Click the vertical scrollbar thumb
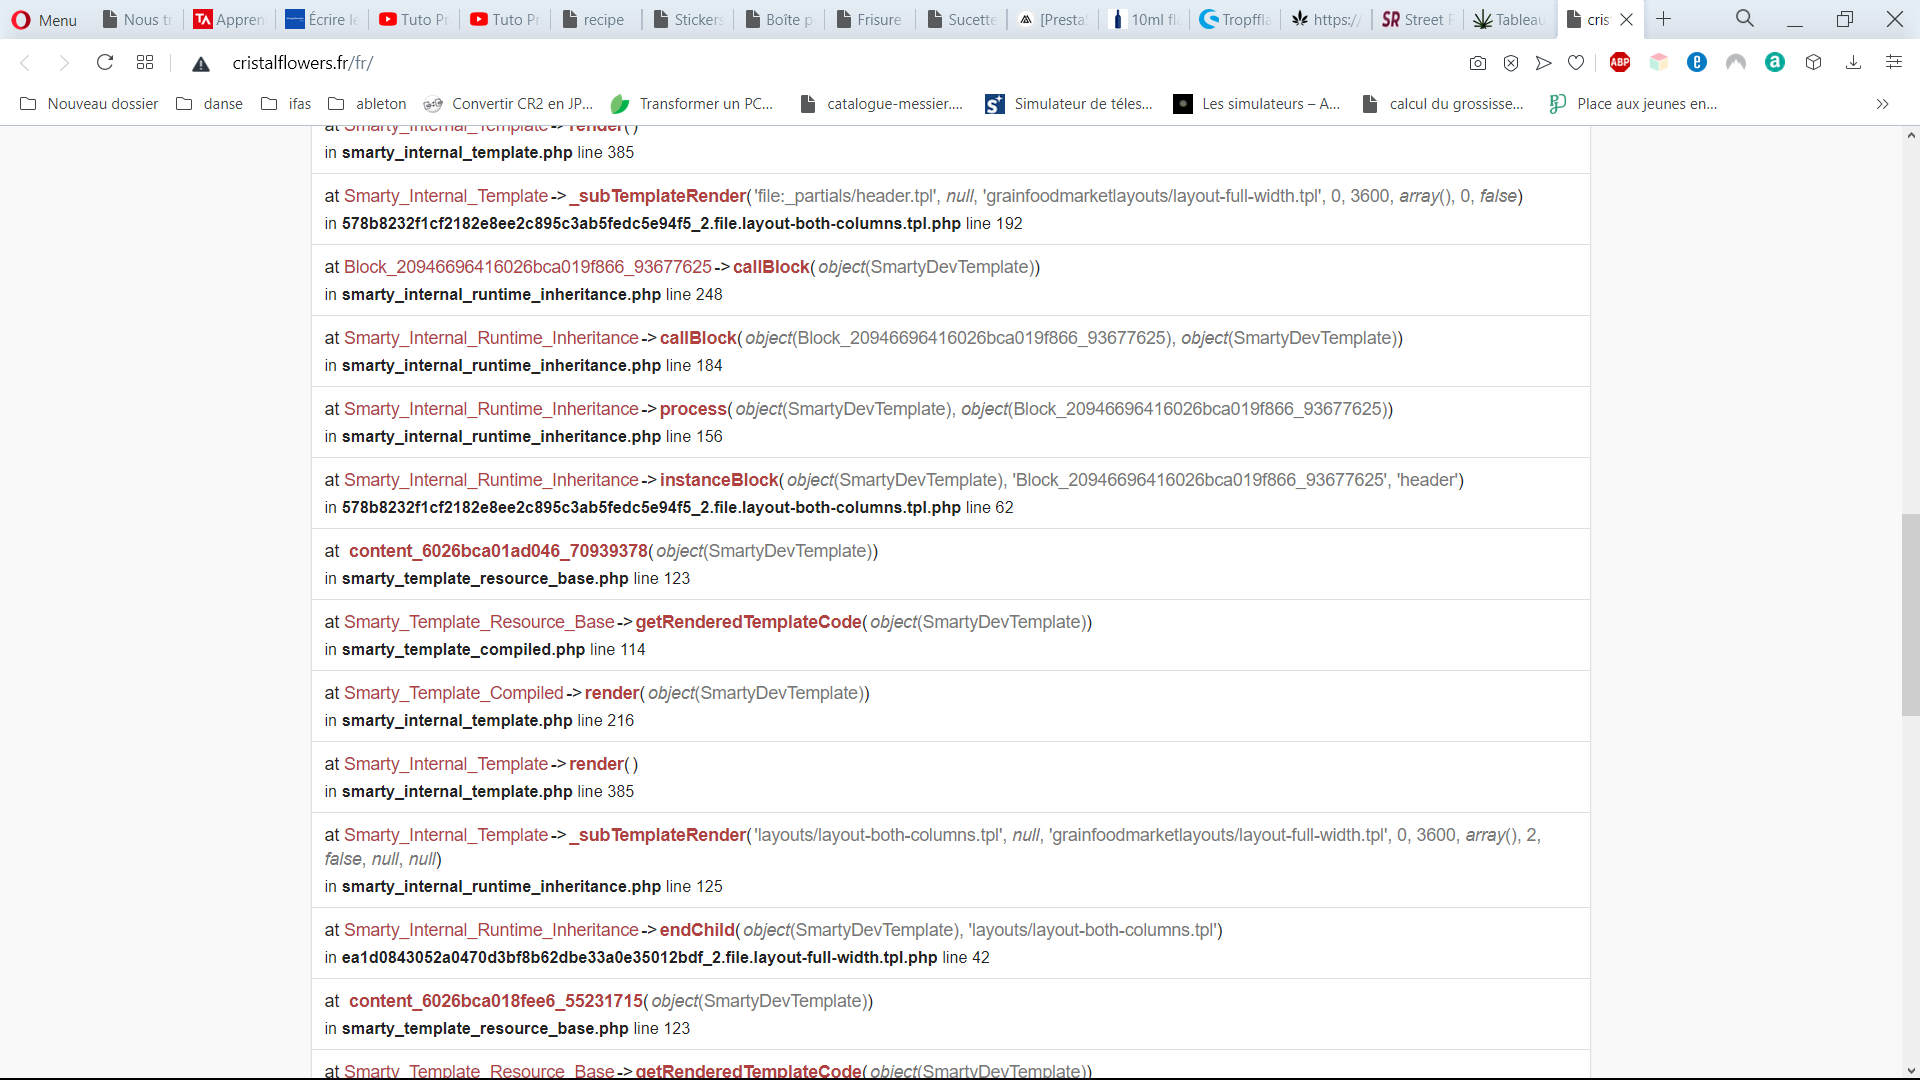1920x1080 pixels. pyautogui.click(x=1910, y=614)
